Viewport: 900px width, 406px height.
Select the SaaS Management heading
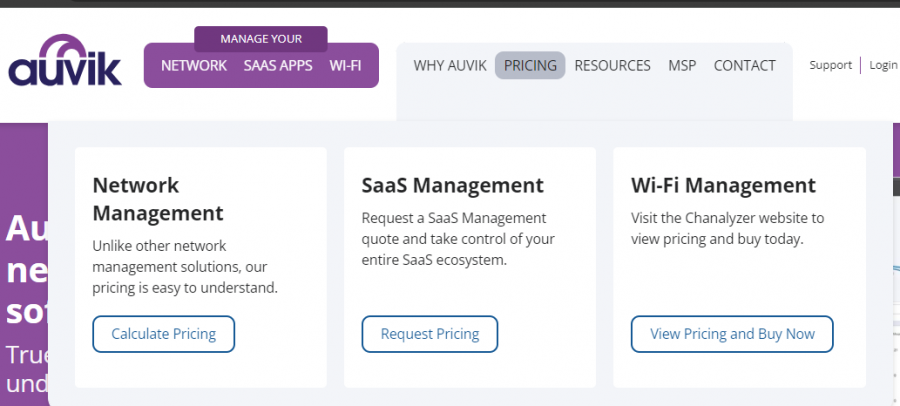452,185
